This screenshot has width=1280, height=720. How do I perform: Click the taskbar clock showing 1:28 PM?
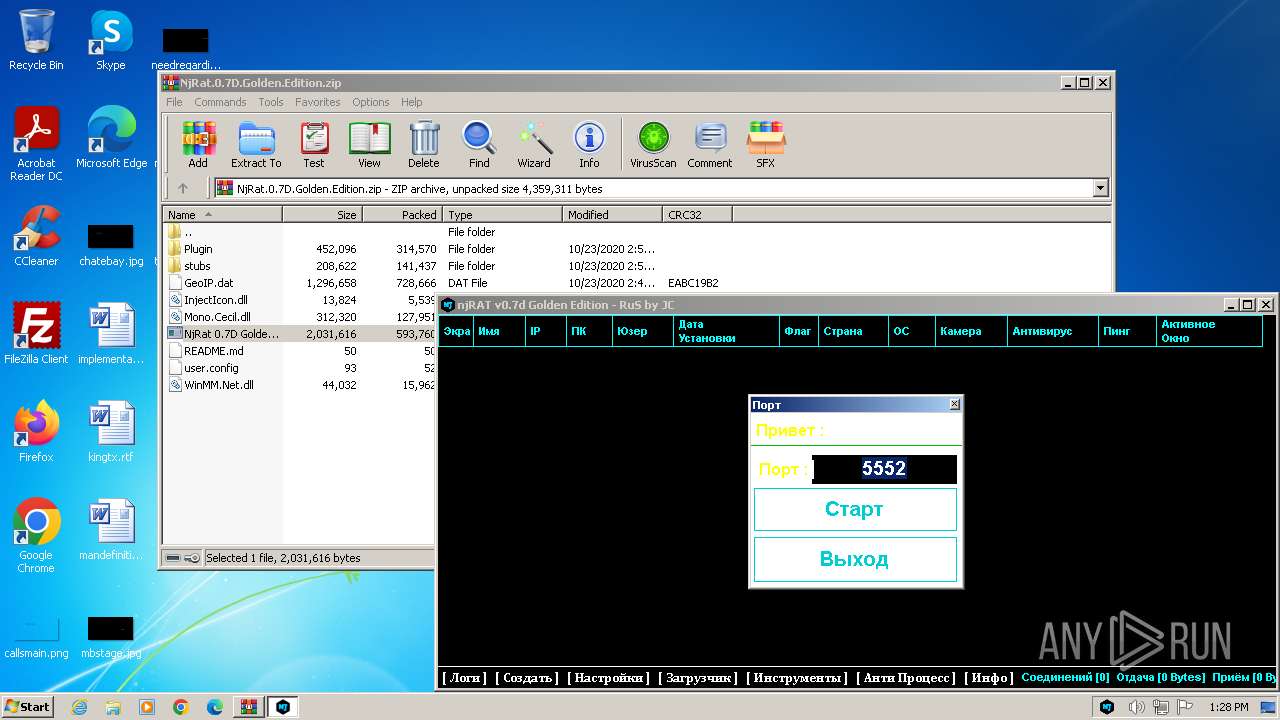coord(1228,707)
